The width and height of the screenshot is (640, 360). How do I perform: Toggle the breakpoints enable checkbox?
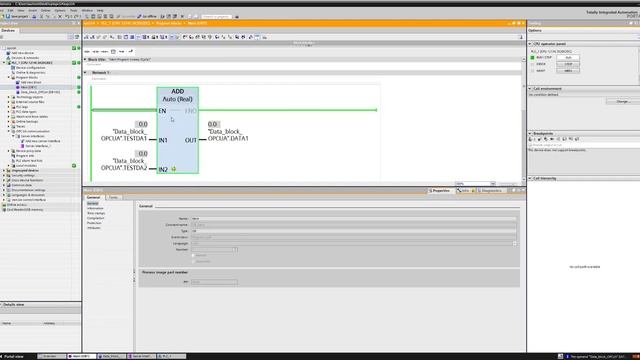[x=531, y=145]
